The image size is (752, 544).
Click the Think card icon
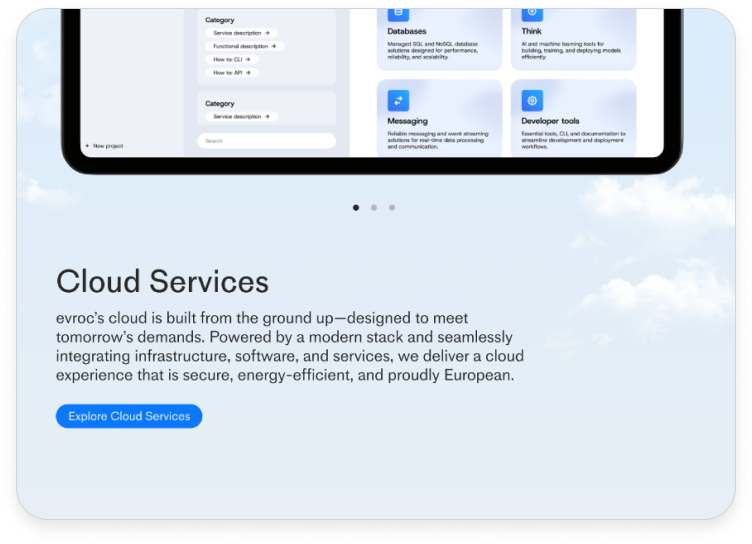click(532, 14)
